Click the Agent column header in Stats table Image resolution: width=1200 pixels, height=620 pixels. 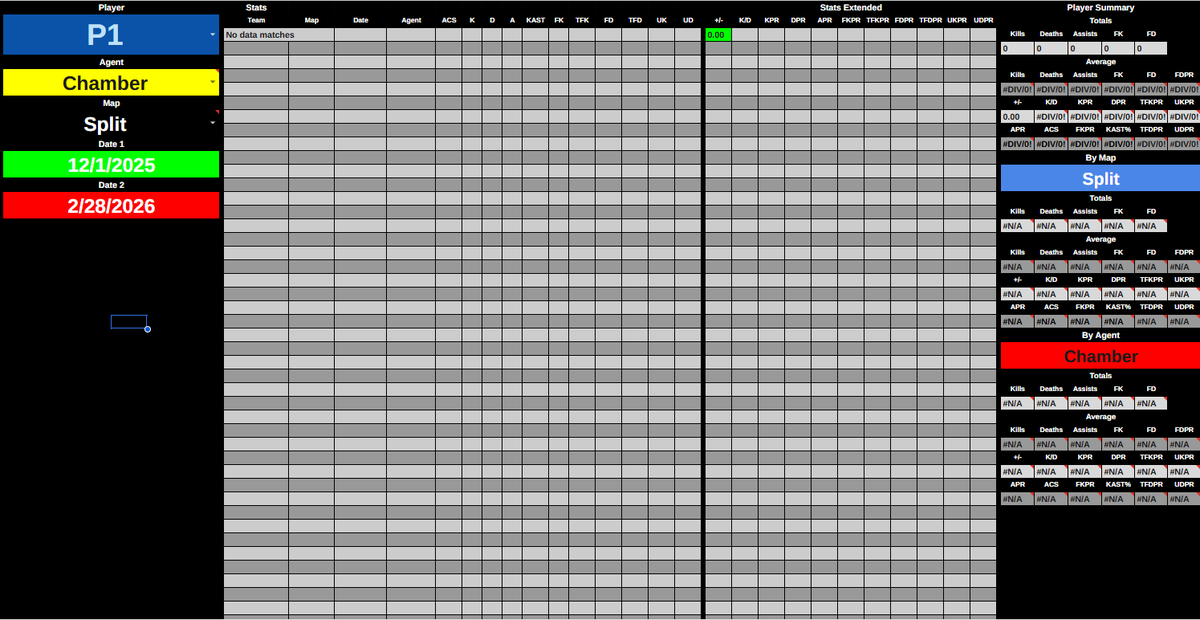tap(411, 20)
